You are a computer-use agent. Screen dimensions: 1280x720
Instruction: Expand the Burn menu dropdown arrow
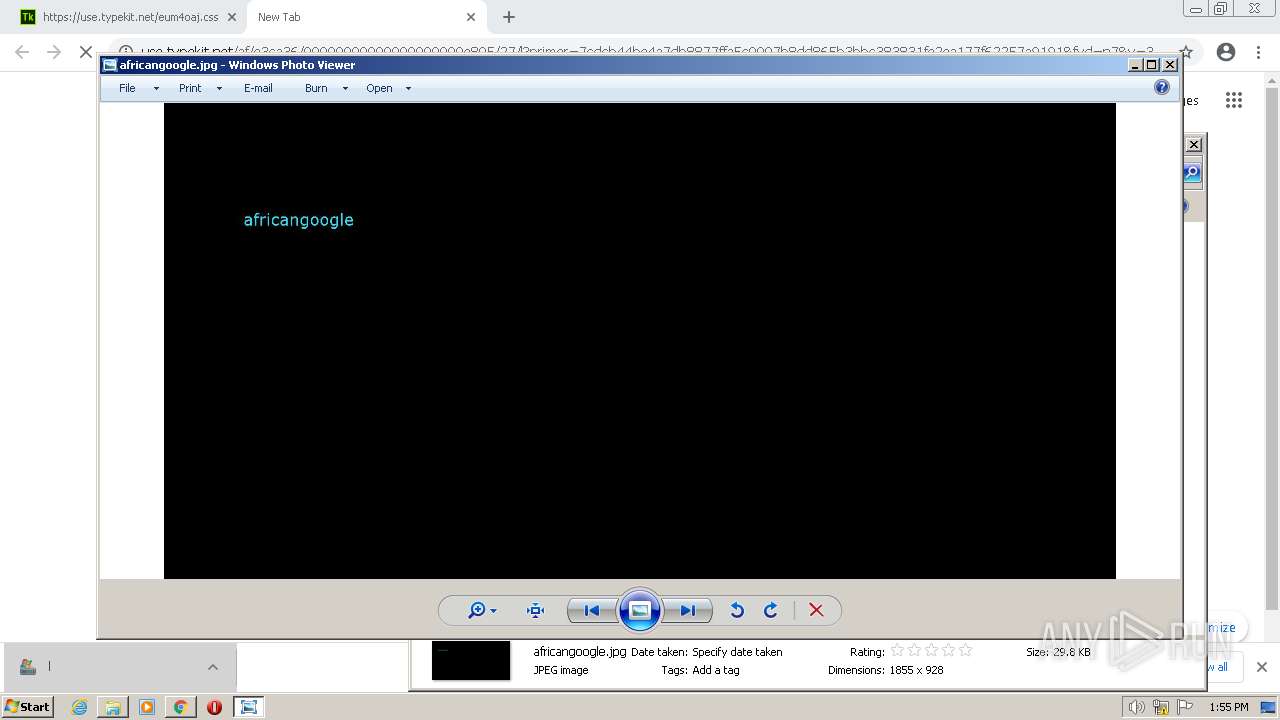pos(345,89)
